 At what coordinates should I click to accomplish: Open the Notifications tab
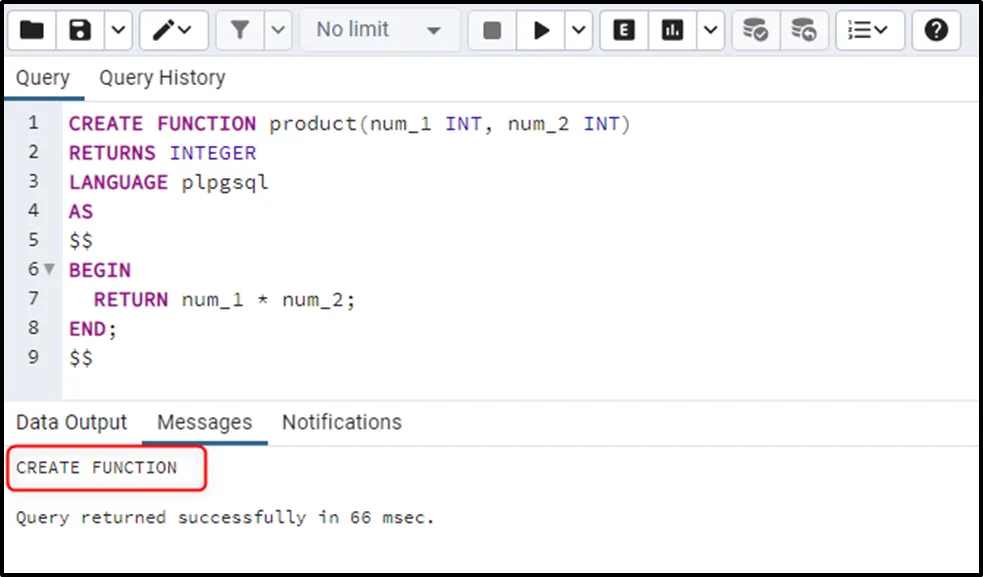(x=341, y=422)
